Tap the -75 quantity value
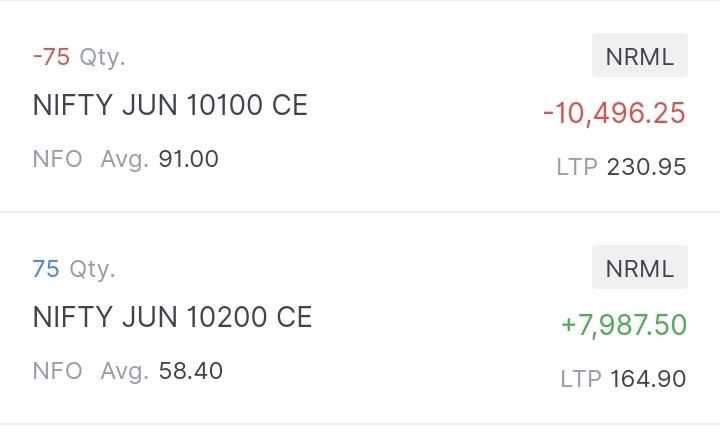Image resolution: width=720 pixels, height=437 pixels. tap(51, 57)
